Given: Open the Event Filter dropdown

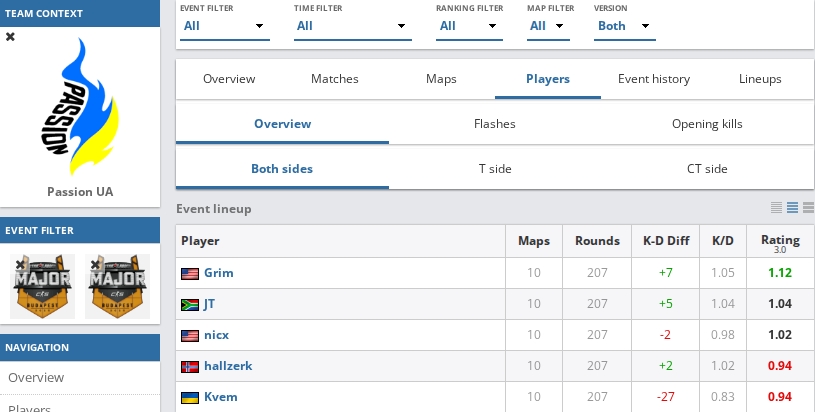Looking at the screenshot, I should (x=225, y=26).
